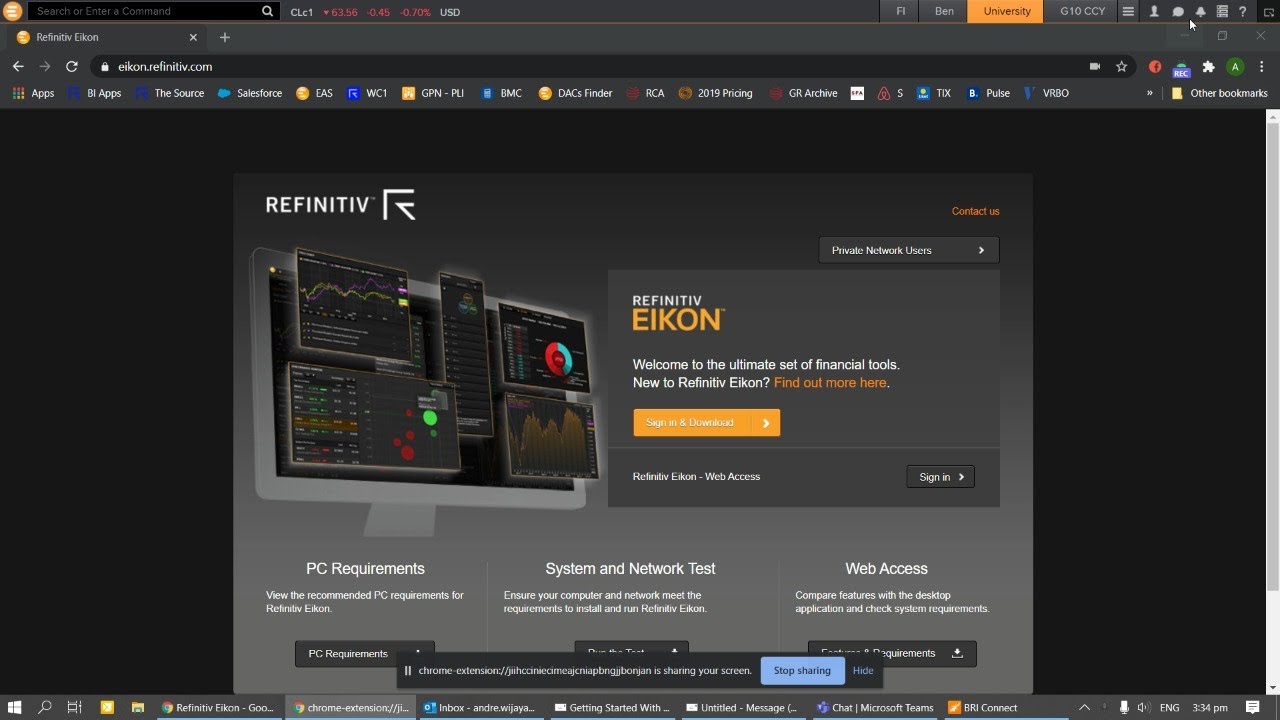Open Private Network Users
The width and height of the screenshot is (1280, 720).
[x=908, y=250]
